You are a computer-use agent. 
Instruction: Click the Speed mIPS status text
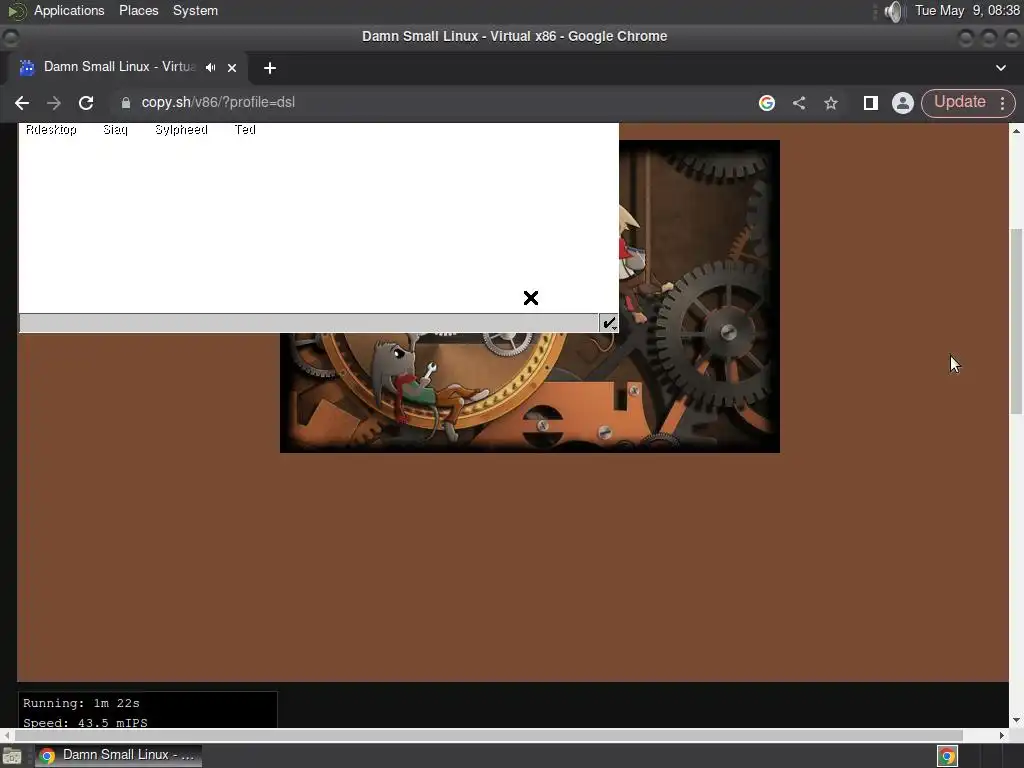tap(85, 722)
